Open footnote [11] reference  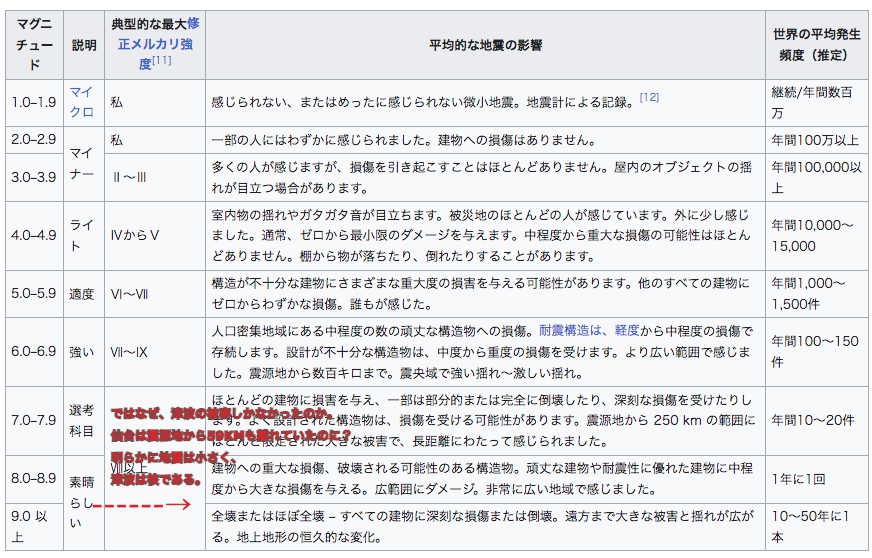(x=162, y=60)
